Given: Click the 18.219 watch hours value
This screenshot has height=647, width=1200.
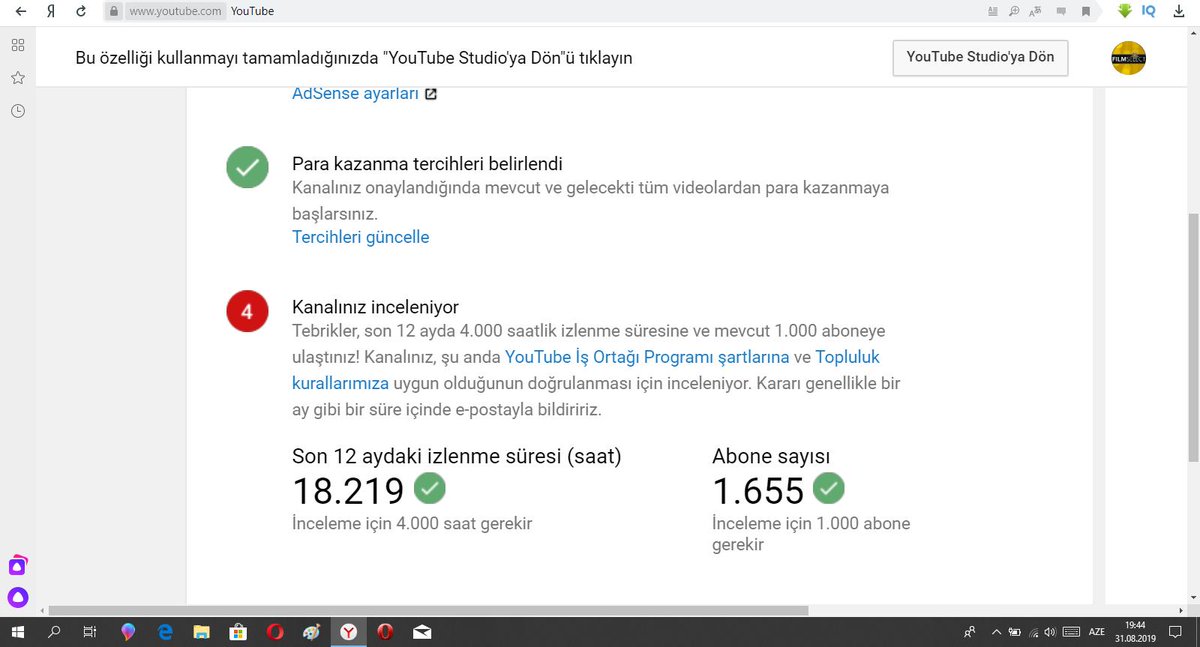Looking at the screenshot, I should click(348, 491).
